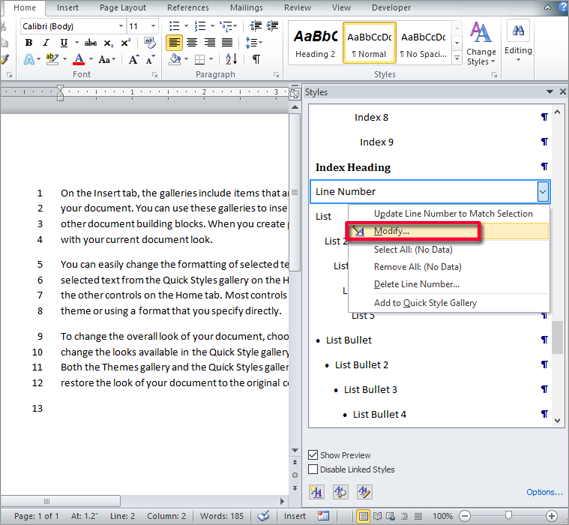The image size is (569, 525).
Task: Click the Words: 185 status indicator
Action: click(x=222, y=516)
